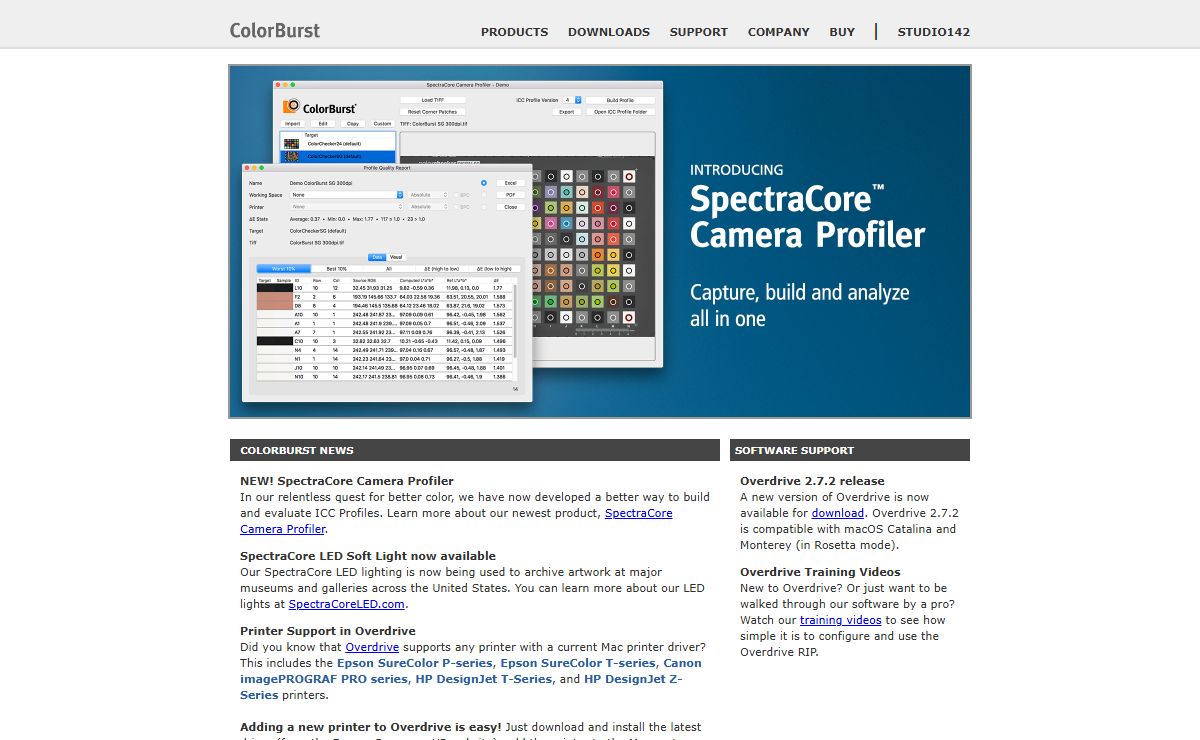Image resolution: width=1200 pixels, height=740 pixels.
Task: Open the Overdrive link under Printer Support
Action: click(372, 647)
